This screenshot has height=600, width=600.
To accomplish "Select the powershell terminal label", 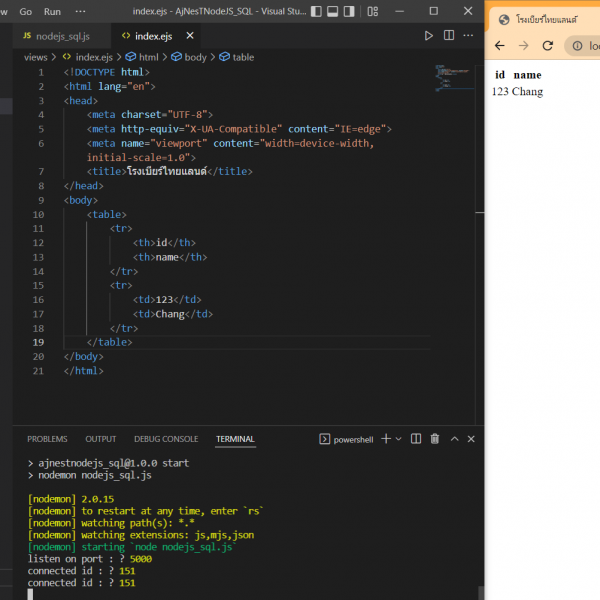I will (x=351, y=439).
